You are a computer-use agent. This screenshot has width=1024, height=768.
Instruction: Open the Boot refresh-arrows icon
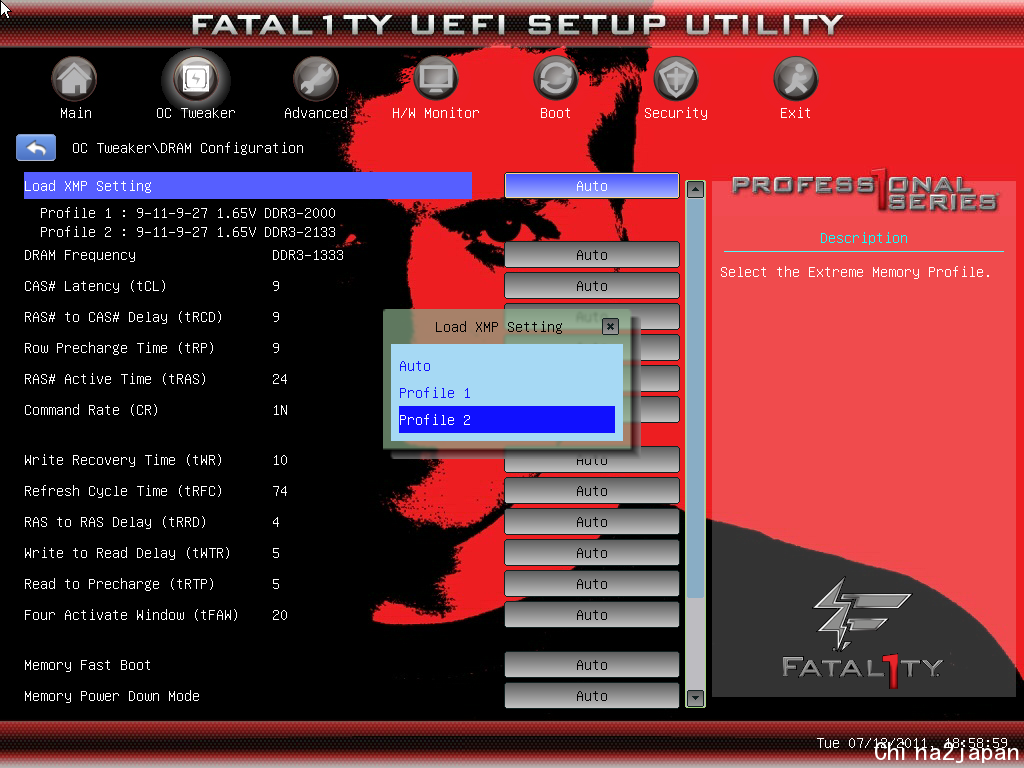point(555,78)
